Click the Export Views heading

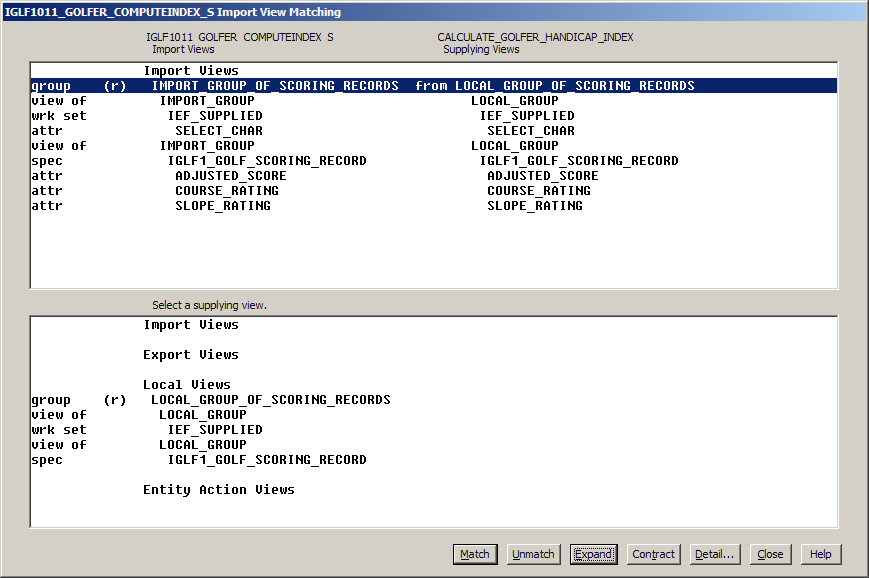pos(191,355)
